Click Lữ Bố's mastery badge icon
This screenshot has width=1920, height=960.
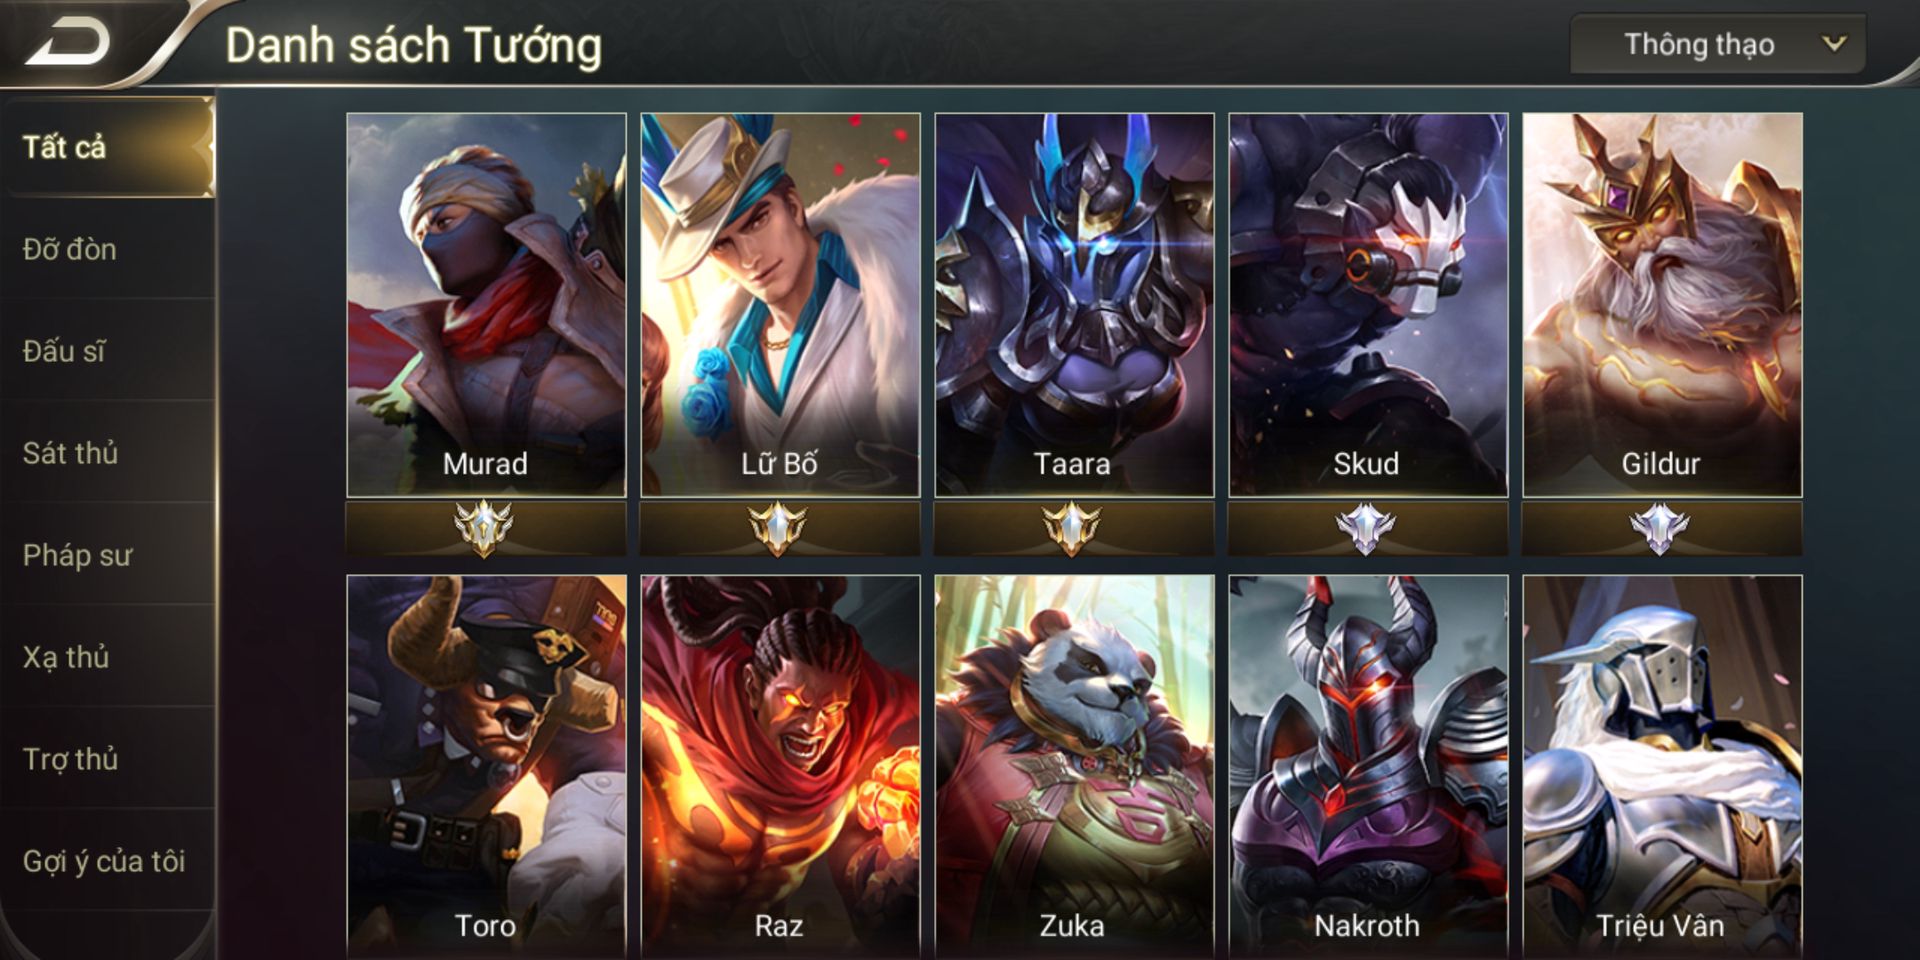778,527
